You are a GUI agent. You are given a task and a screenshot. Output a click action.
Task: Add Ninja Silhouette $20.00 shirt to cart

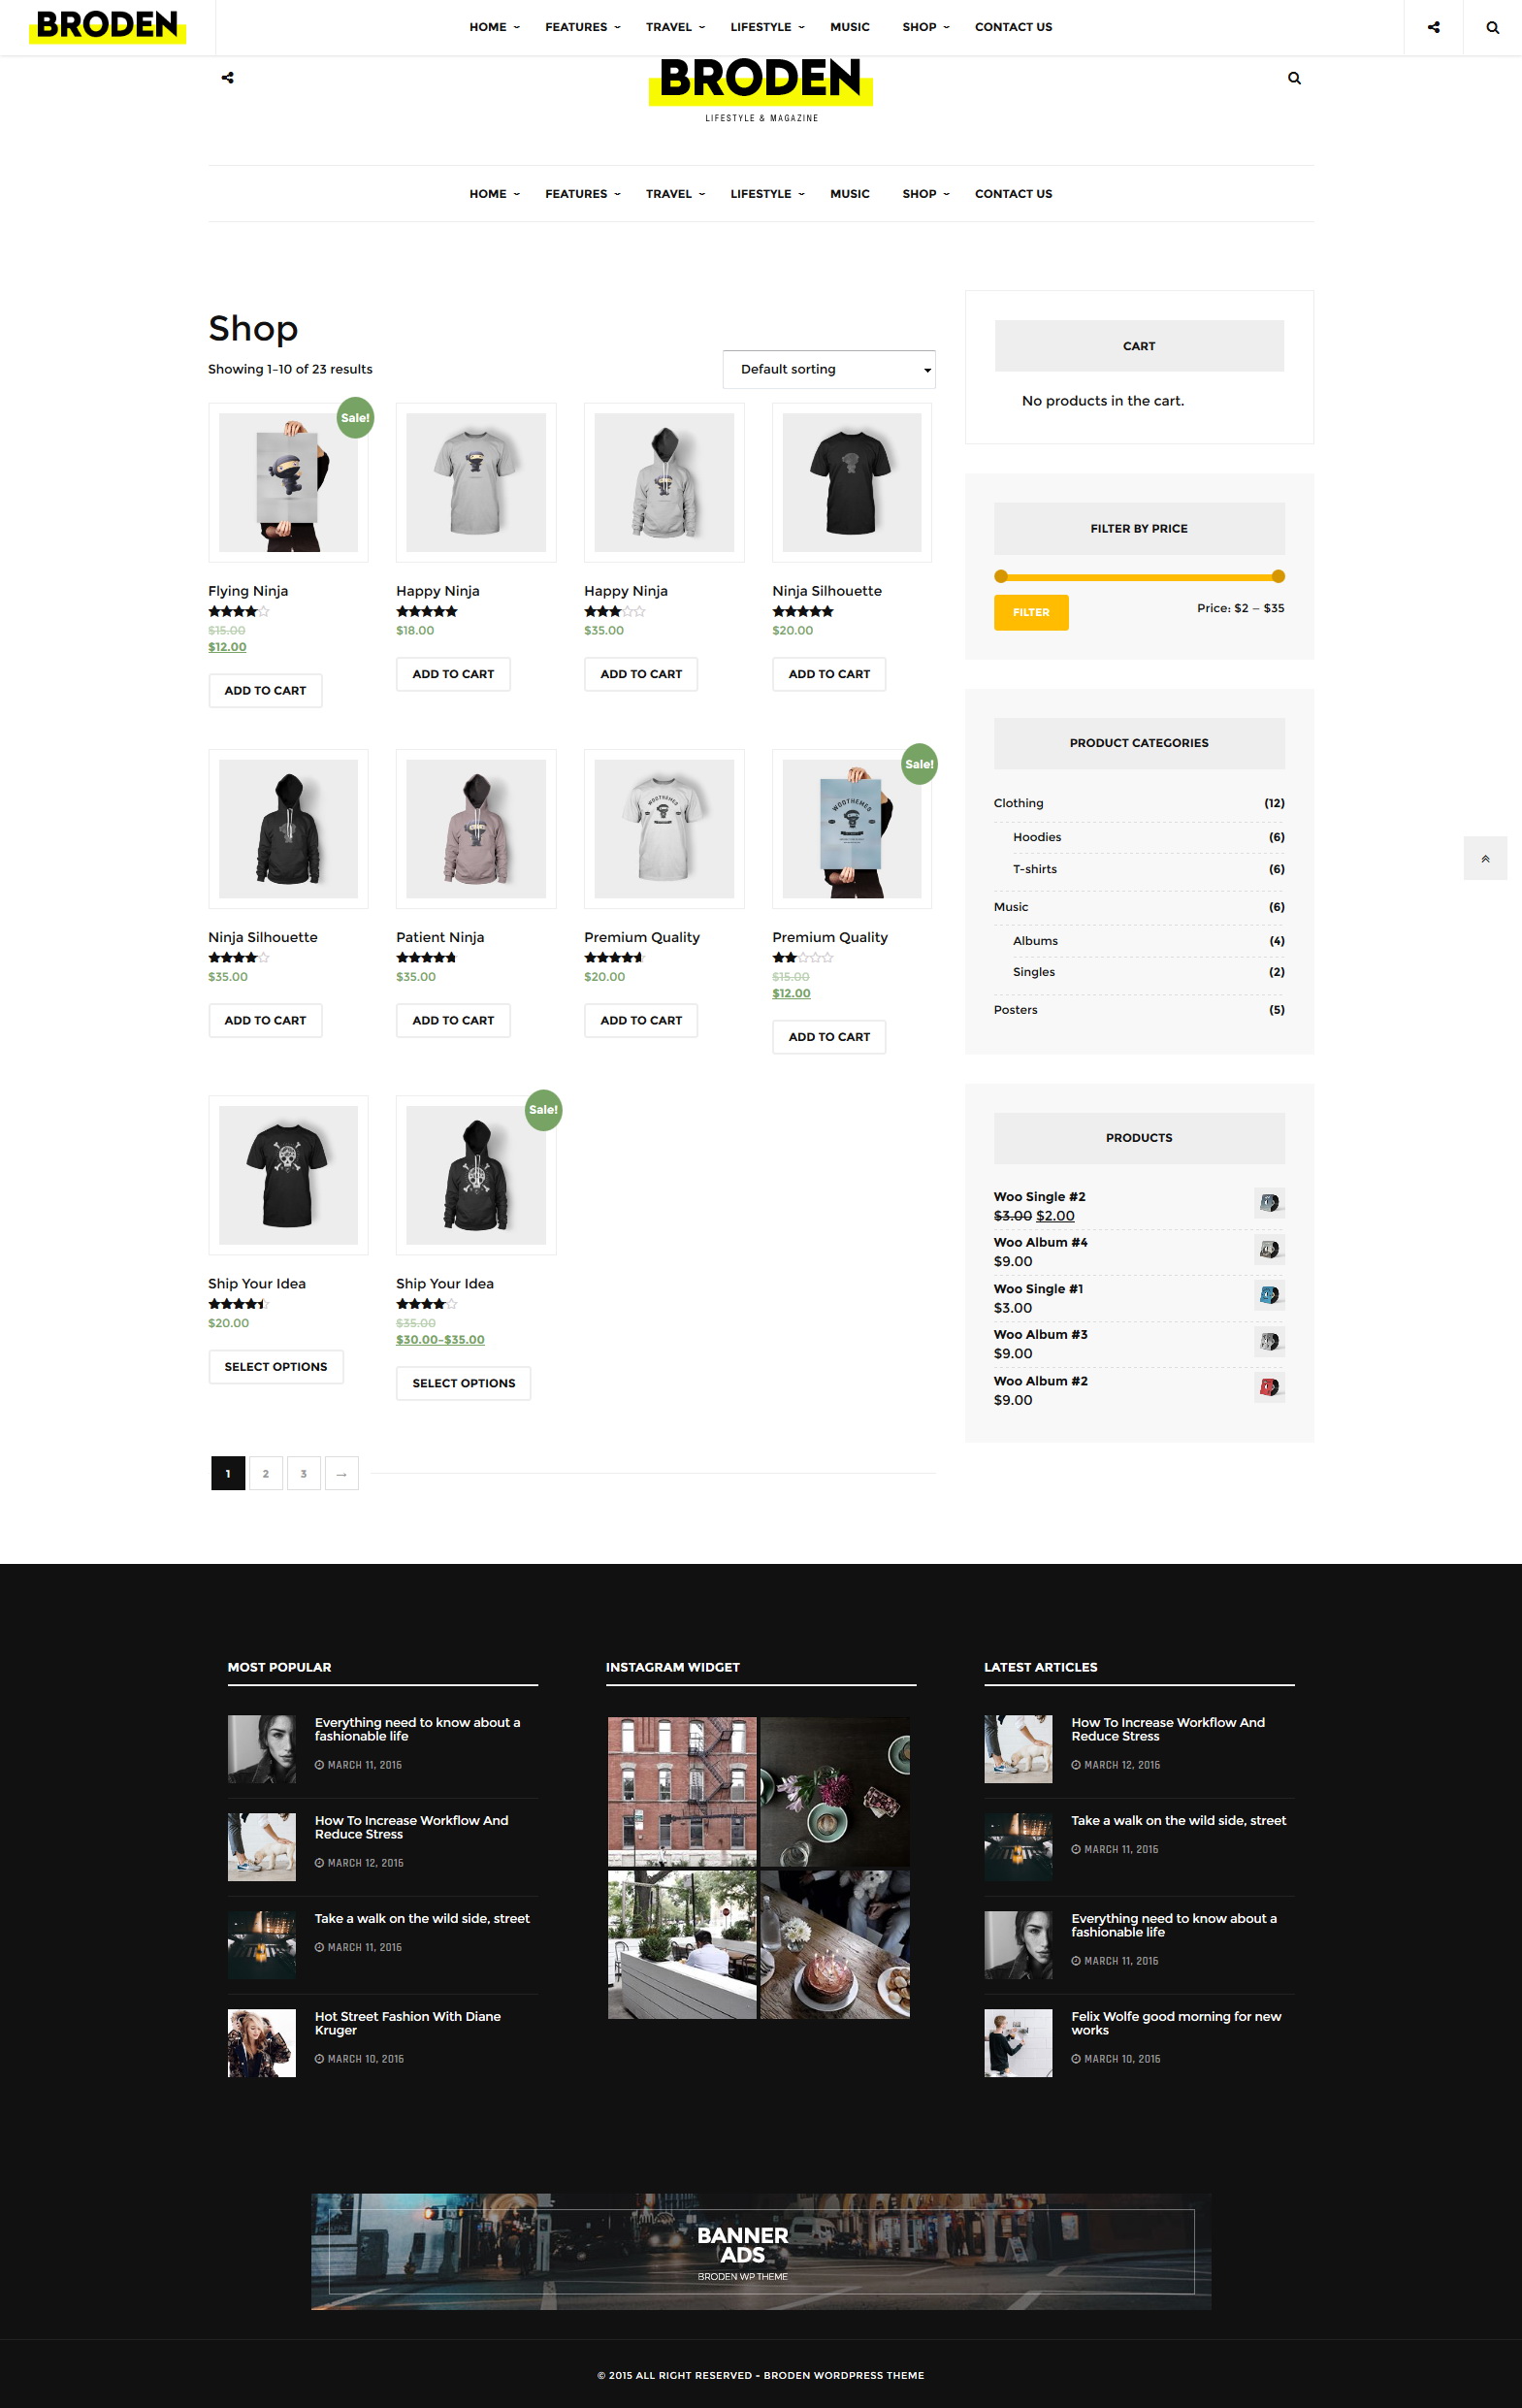pyautogui.click(x=829, y=674)
